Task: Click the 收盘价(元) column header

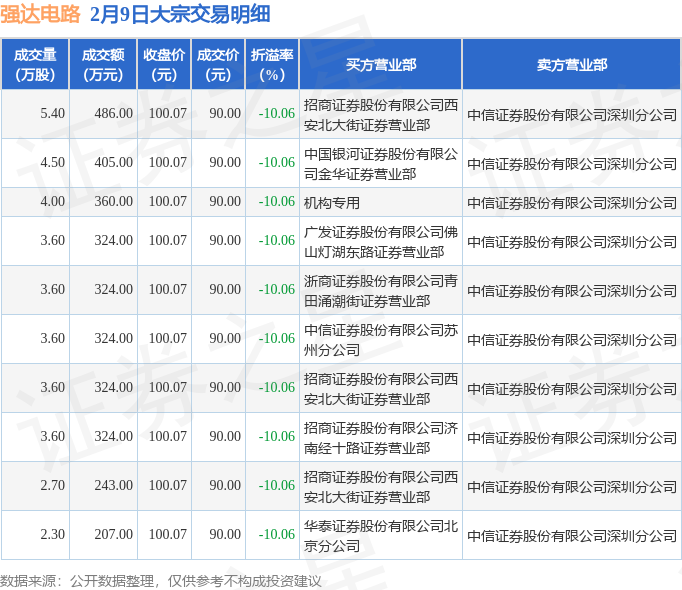Action: point(163,65)
